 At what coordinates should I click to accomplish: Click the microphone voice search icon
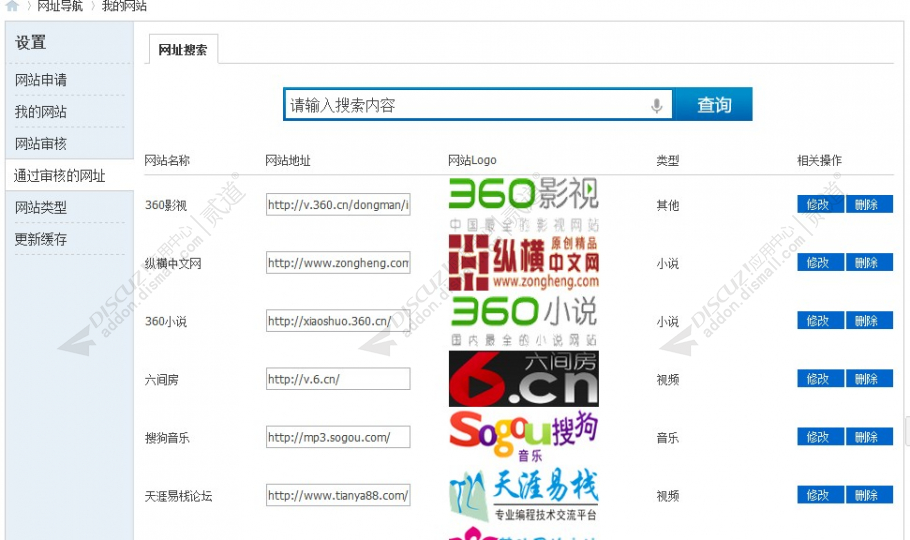[x=656, y=106]
